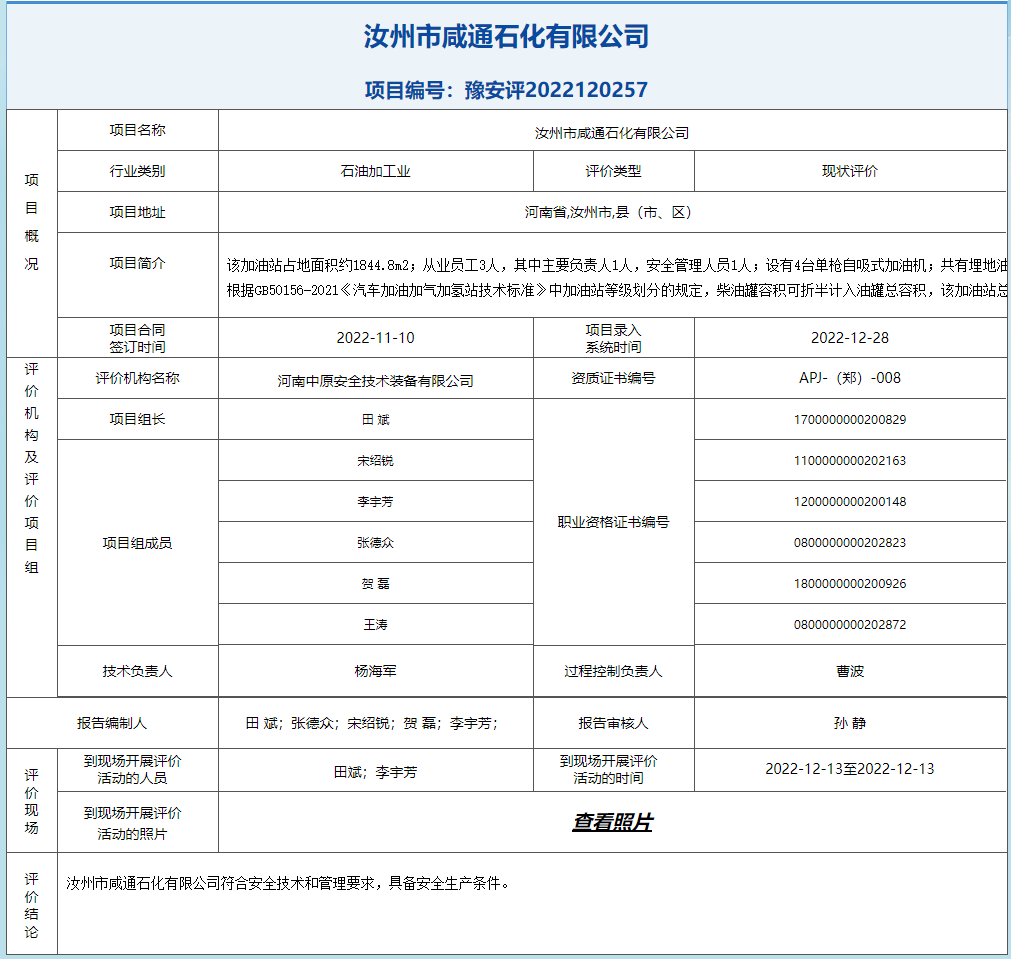Click process control lead 曹波
Image resolution: width=1011 pixels, height=959 pixels.
850,671
